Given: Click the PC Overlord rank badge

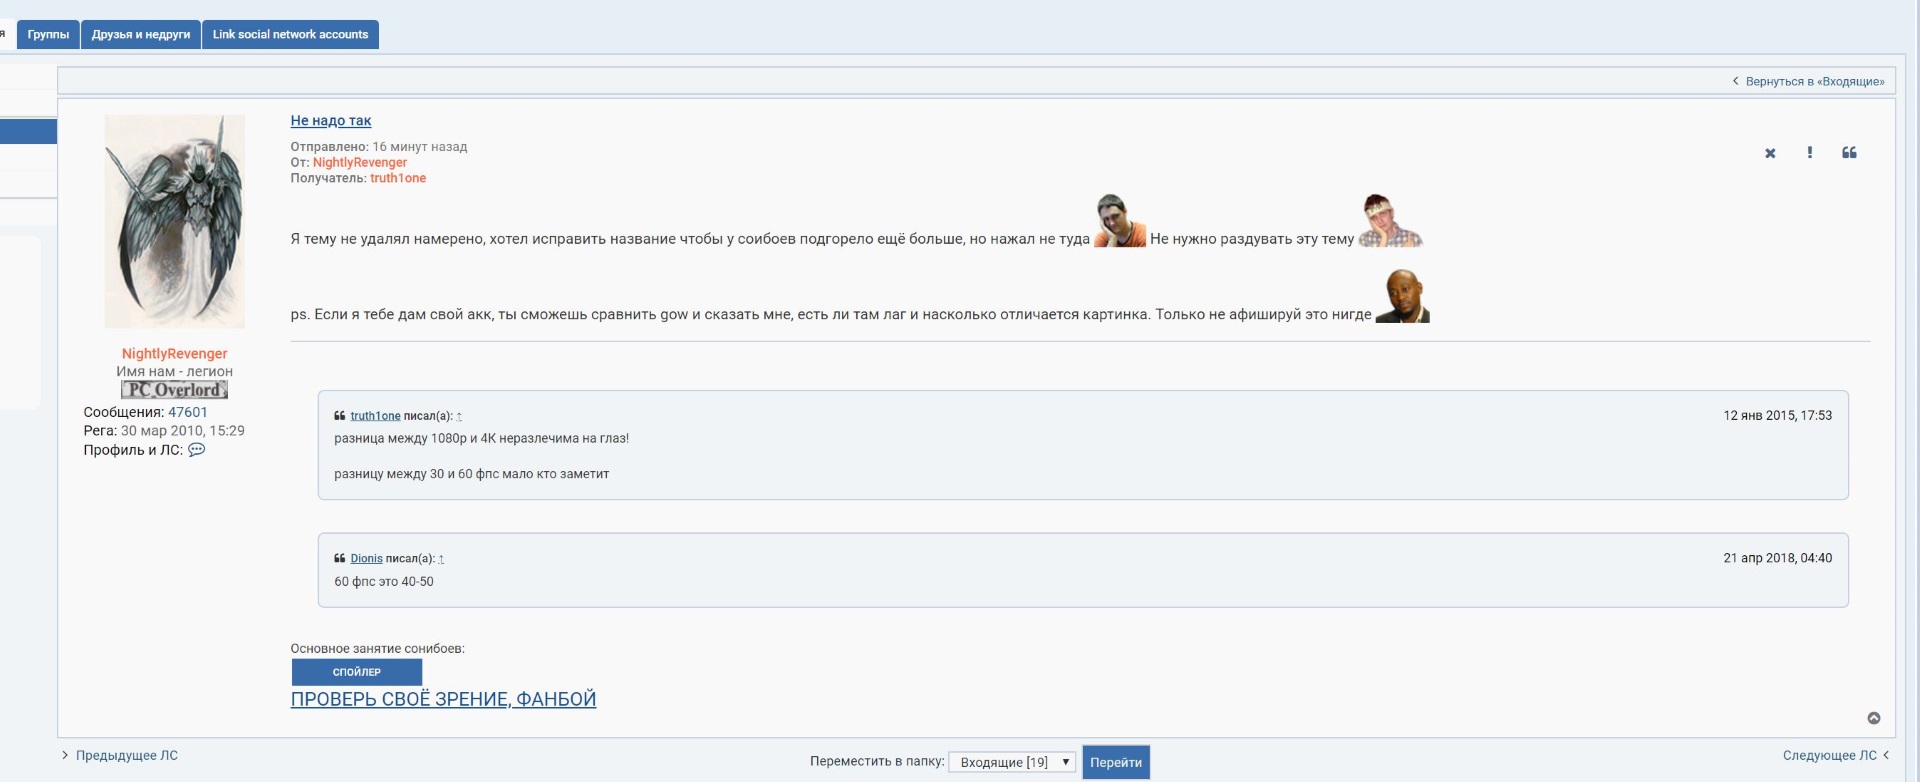Looking at the screenshot, I should [x=174, y=390].
